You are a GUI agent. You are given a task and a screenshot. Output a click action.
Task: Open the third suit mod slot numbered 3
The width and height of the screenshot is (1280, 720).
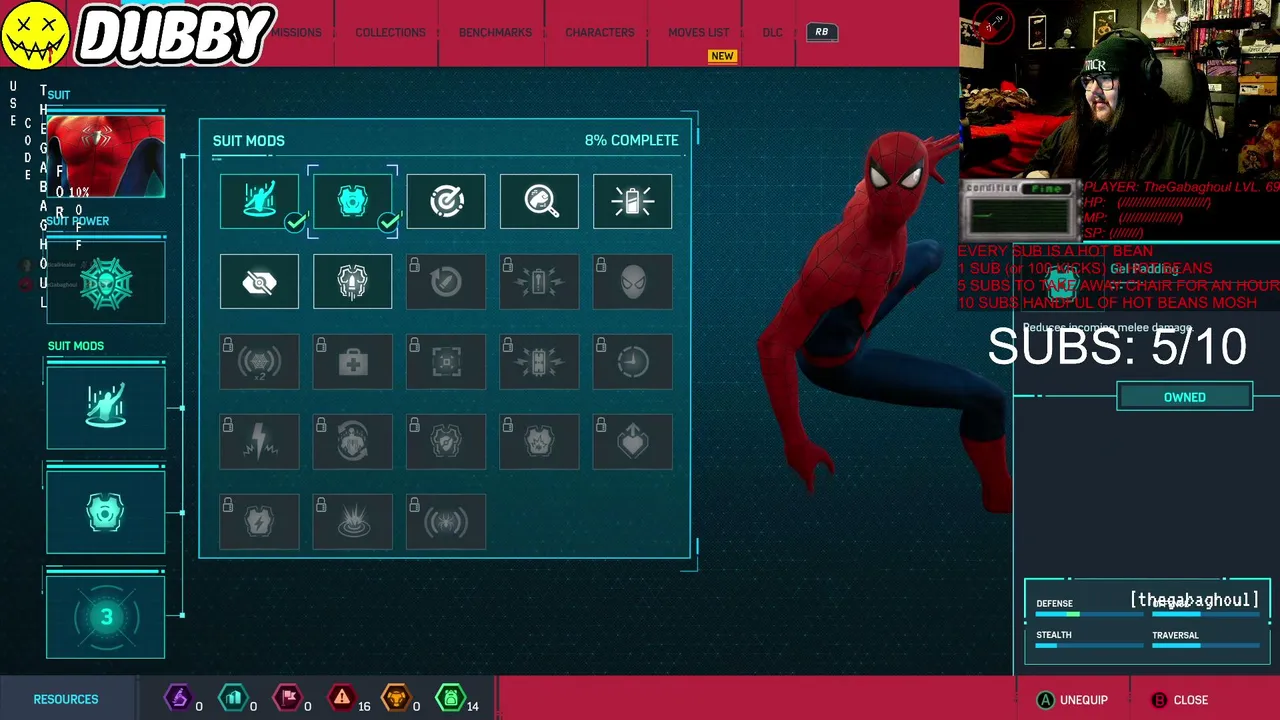pyautogui.click(x=105, y=617)
